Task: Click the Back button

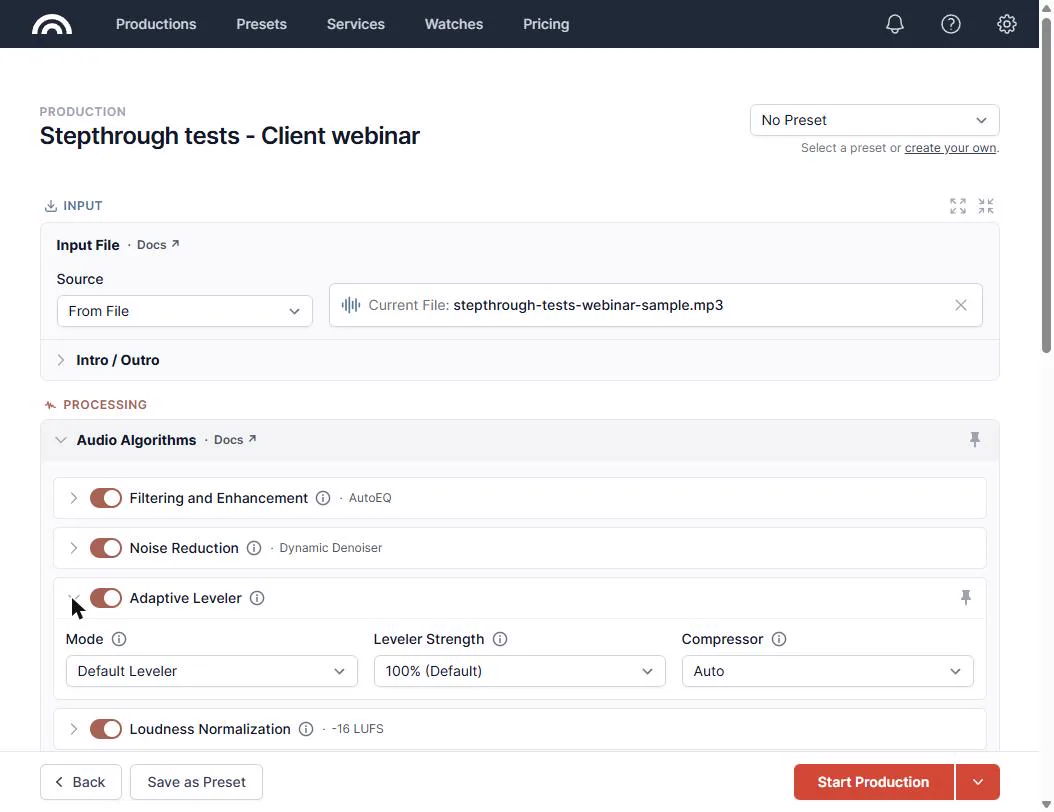Action: 81,782
